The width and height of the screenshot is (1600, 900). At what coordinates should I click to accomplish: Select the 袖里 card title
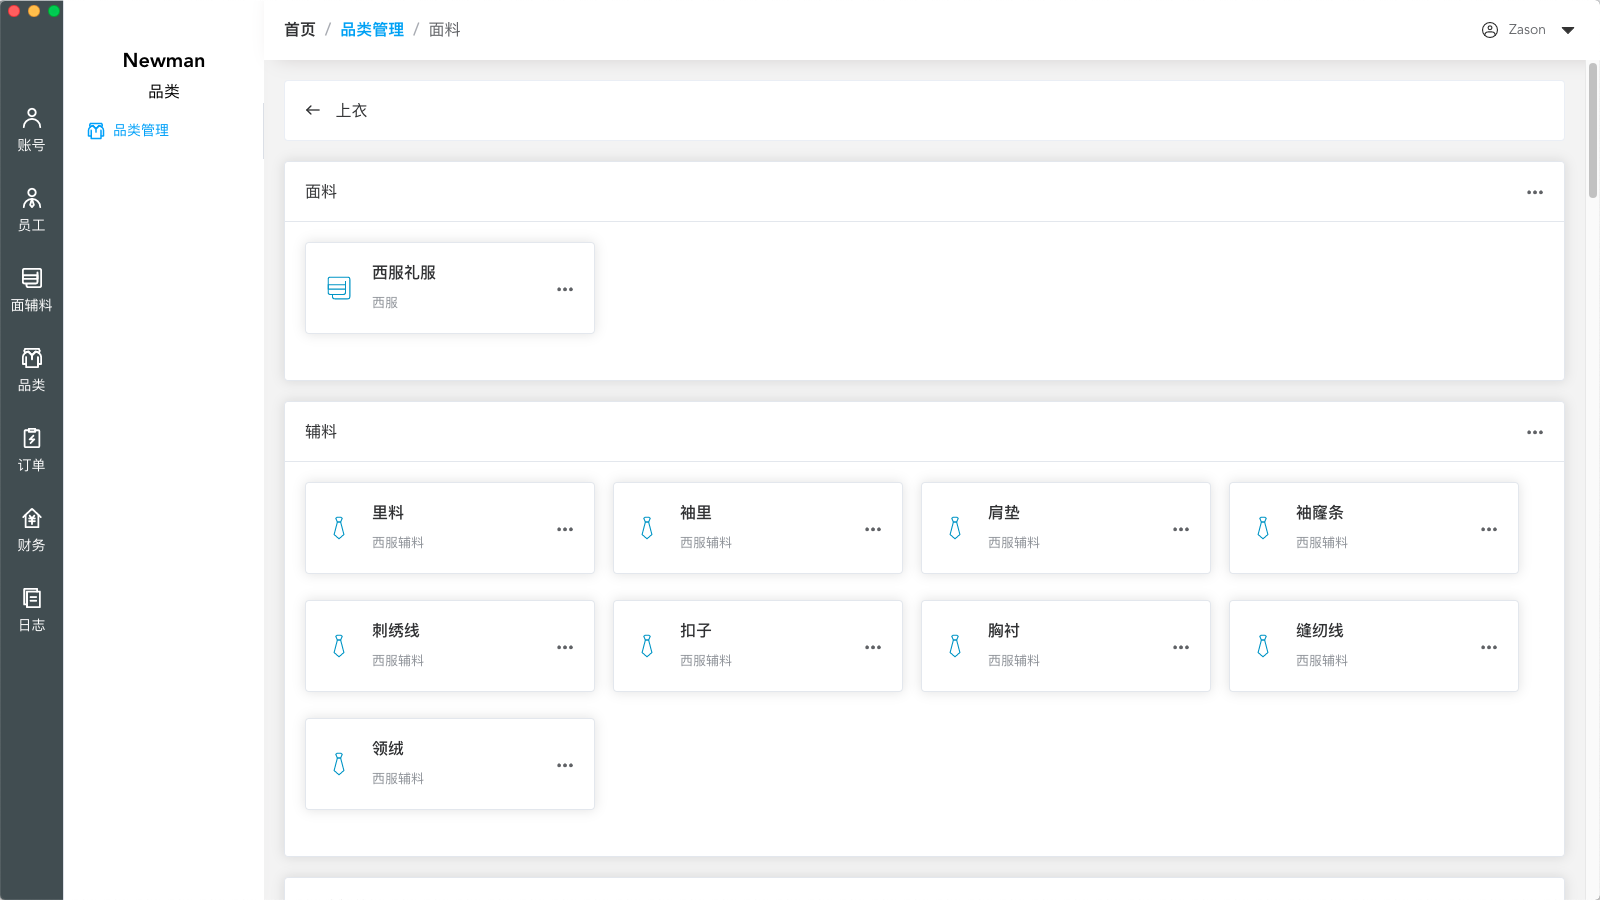(x=696, y=513)
